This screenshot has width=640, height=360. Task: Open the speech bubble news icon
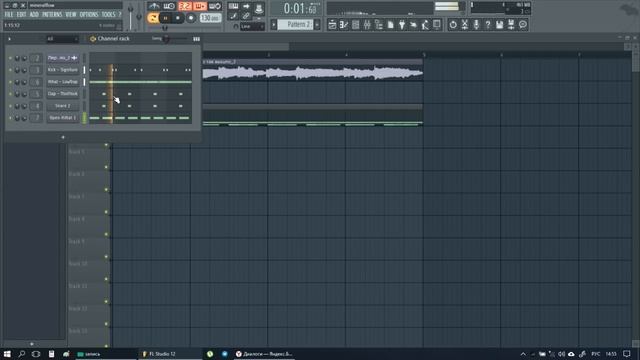click(x=523, y=25)
